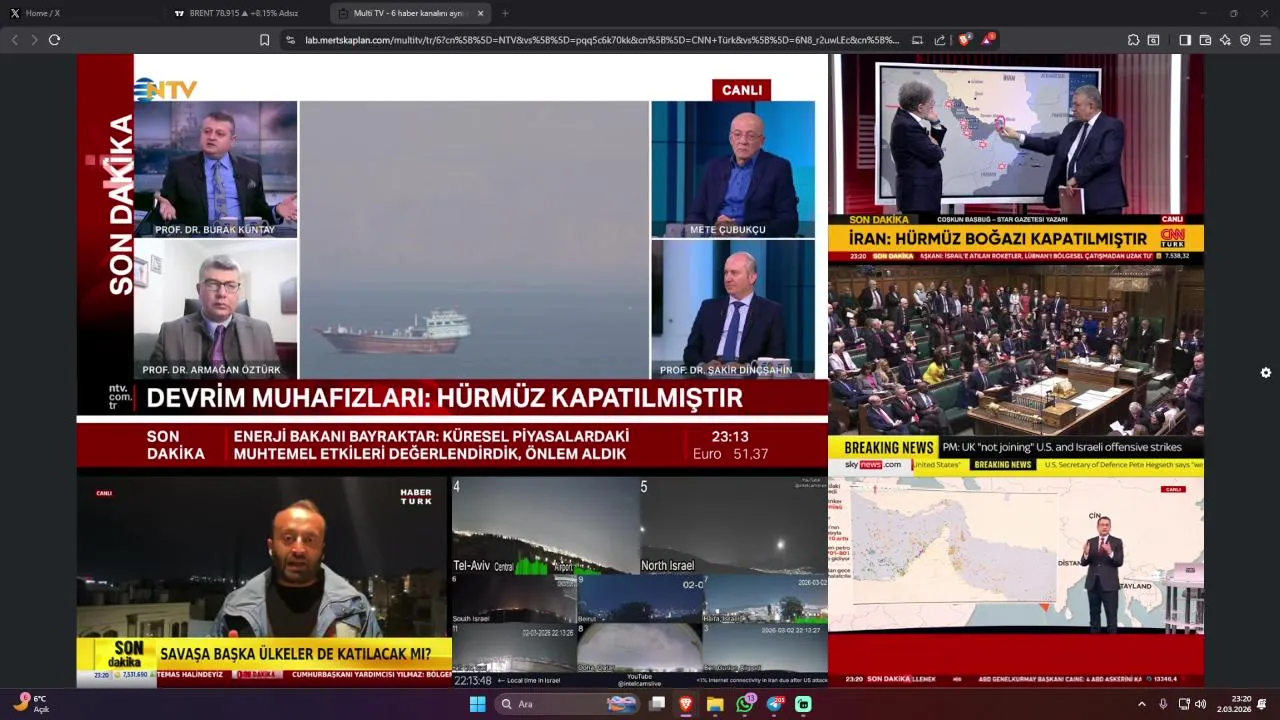
Task: Open the browser hamburger main menu
Action: point(1265,40)
